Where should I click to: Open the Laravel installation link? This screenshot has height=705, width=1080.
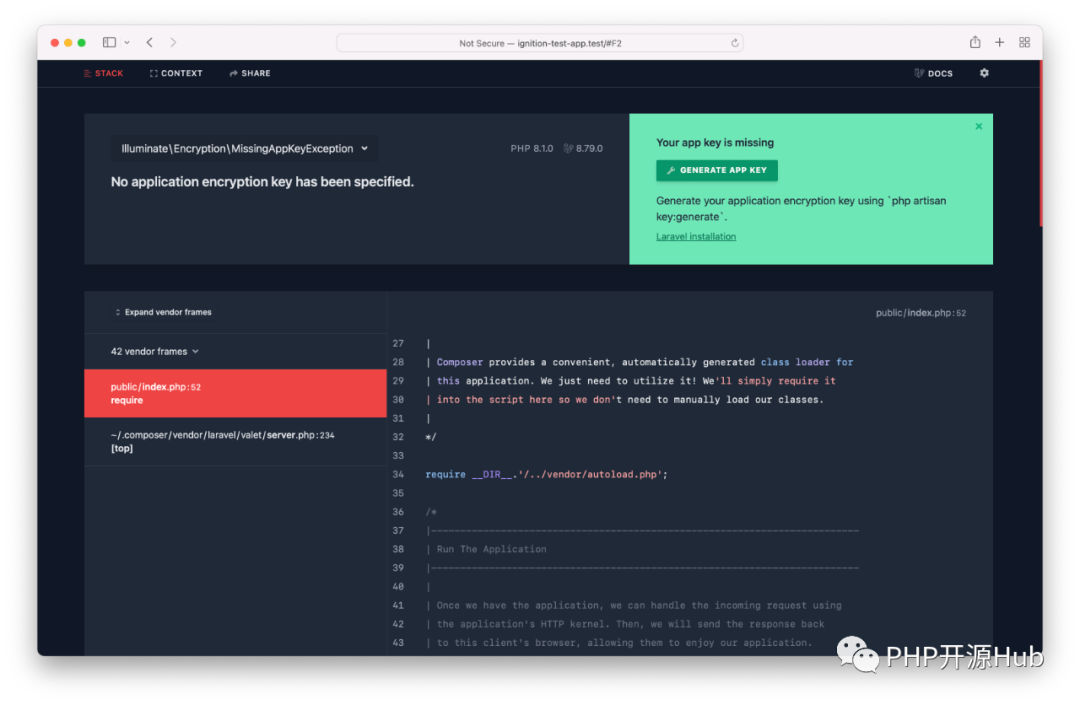pyautogui.click(x=696, y=236)
